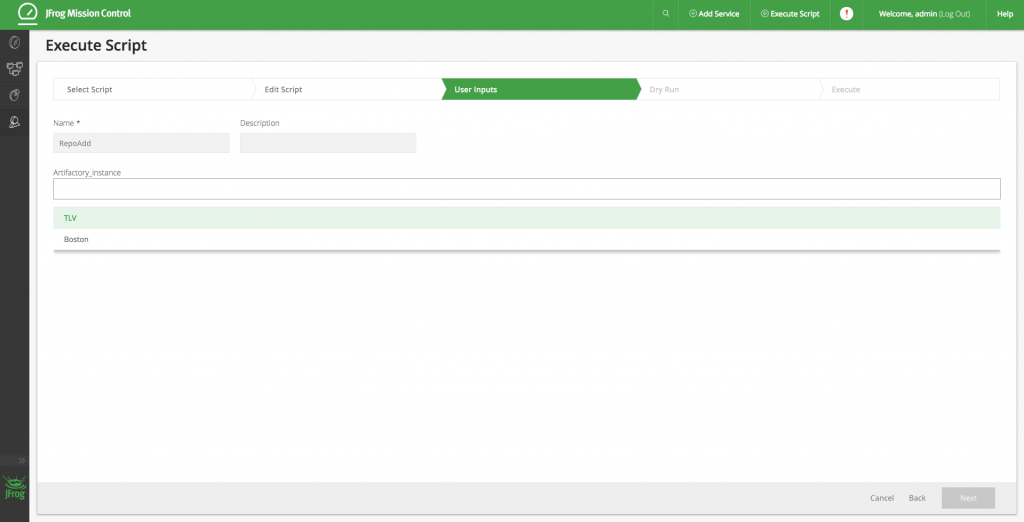1024x522 pixels.
Task: Click the Back link
Action: 917,498
